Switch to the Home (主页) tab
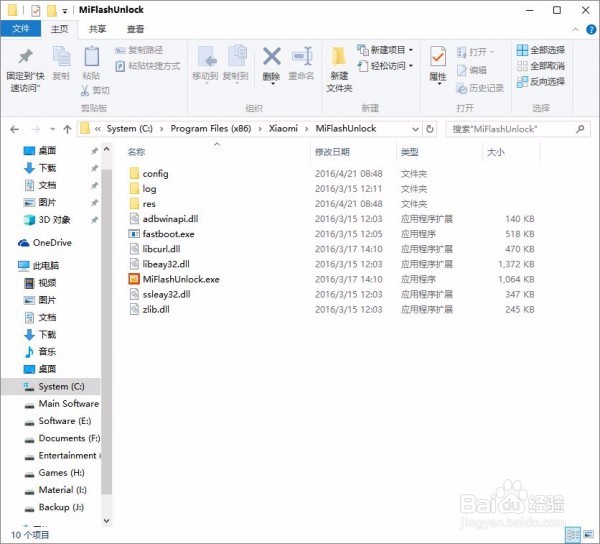This screenshot has width=600, height=544. pyautogui.click(x=60, y=29)
